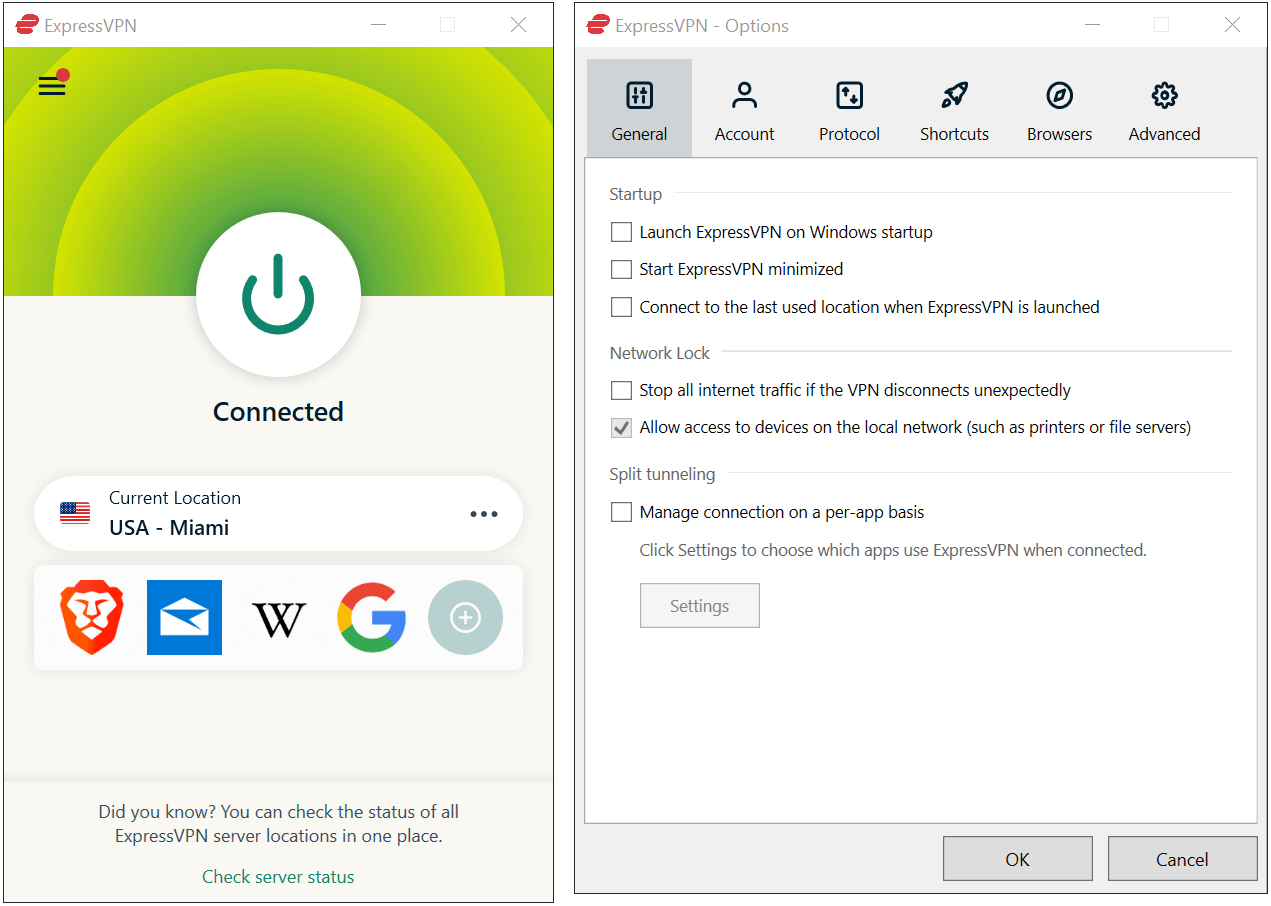Switch to the Browsers tab
Image resolution: width=1271 pixels, height=906 pixels.
click(1059, 108)
